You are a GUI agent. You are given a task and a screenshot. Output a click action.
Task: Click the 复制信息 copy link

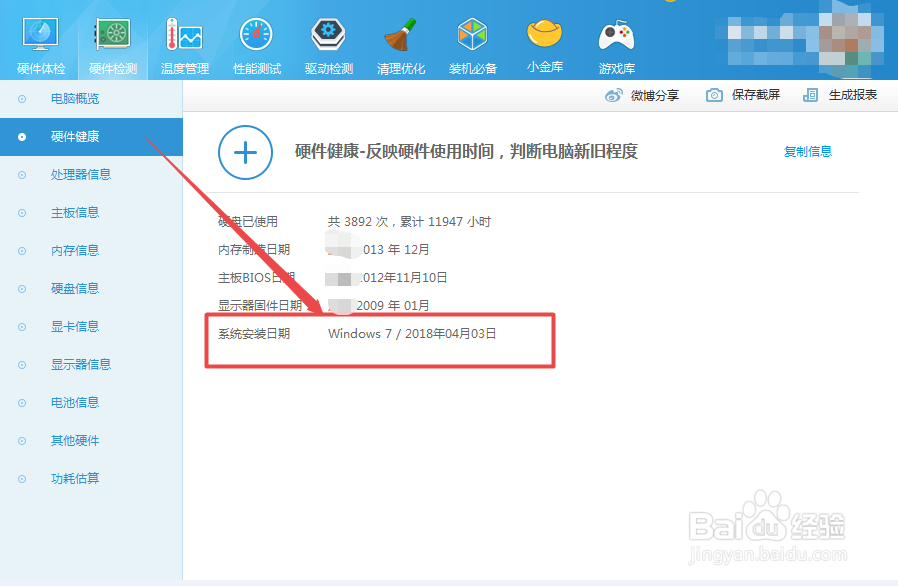tap(807, 151)
